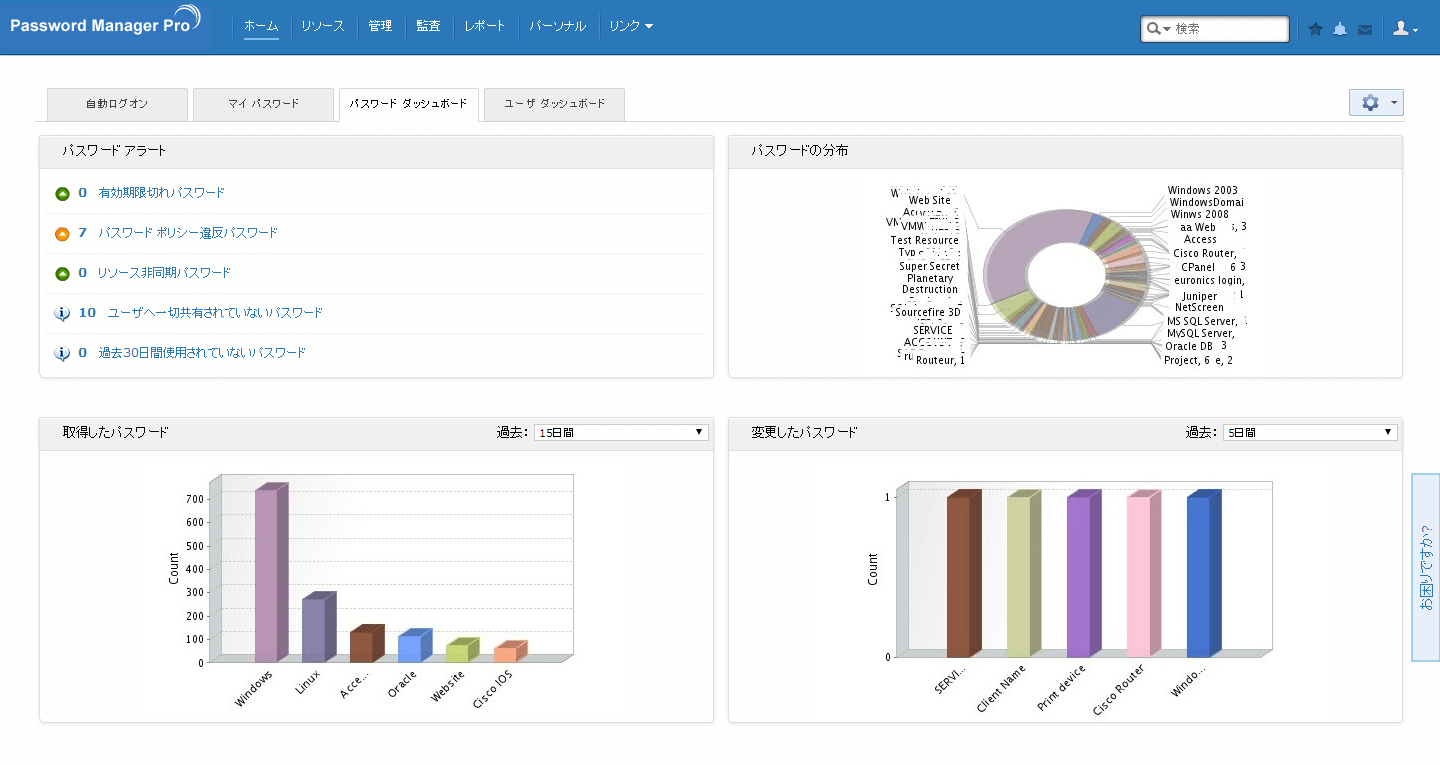Open the 5日間 period dropdown
The width and height of the screenshot is (1440, 765).
pos(1310,432)
